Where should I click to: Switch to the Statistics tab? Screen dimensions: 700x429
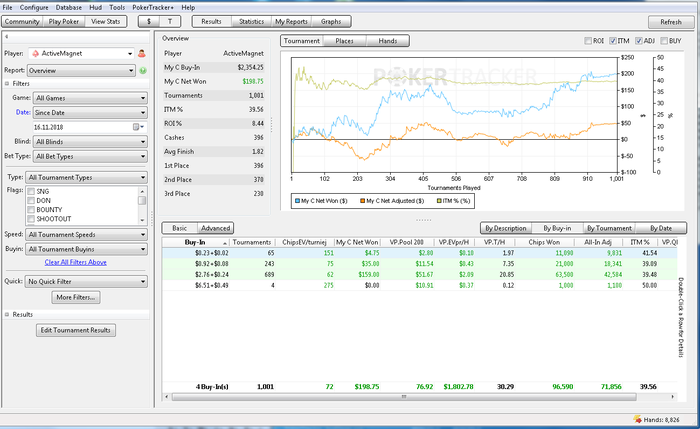click(x=252, y=21)
